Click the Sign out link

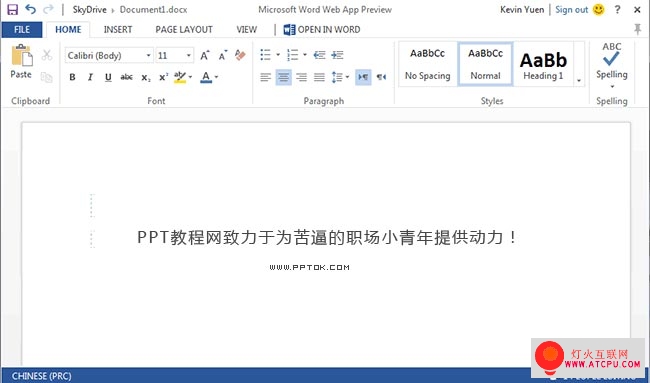point(571,10)
